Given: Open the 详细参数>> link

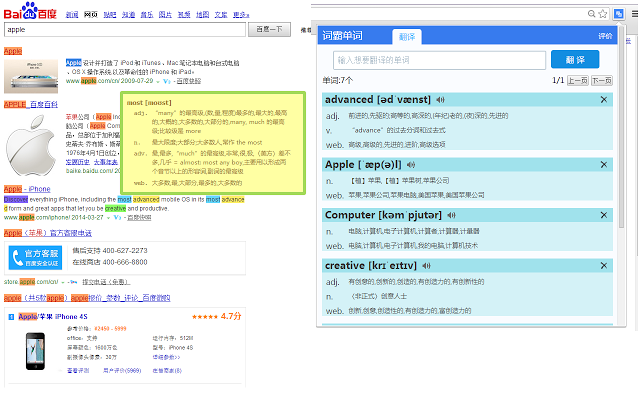Looking at the screenshot, I should [166, 357].
